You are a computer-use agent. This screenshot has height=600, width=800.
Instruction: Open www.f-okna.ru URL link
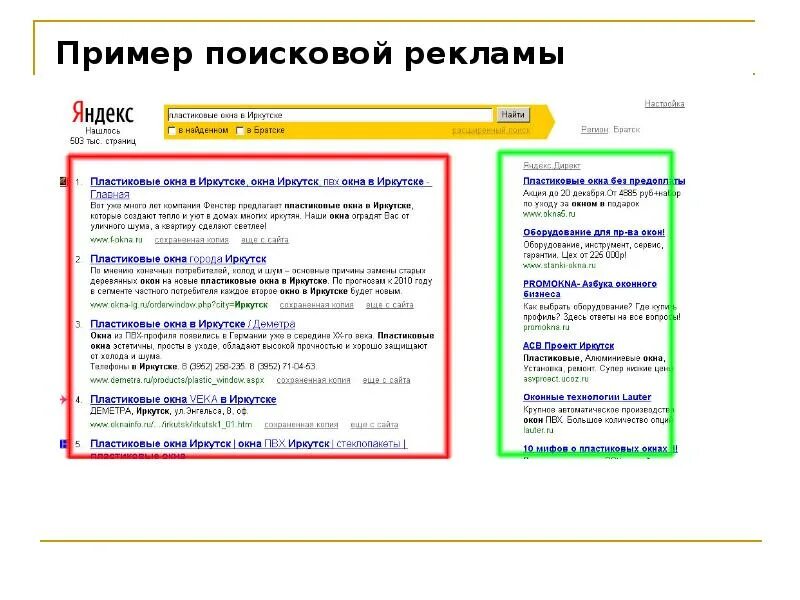(x=116, y=239)
